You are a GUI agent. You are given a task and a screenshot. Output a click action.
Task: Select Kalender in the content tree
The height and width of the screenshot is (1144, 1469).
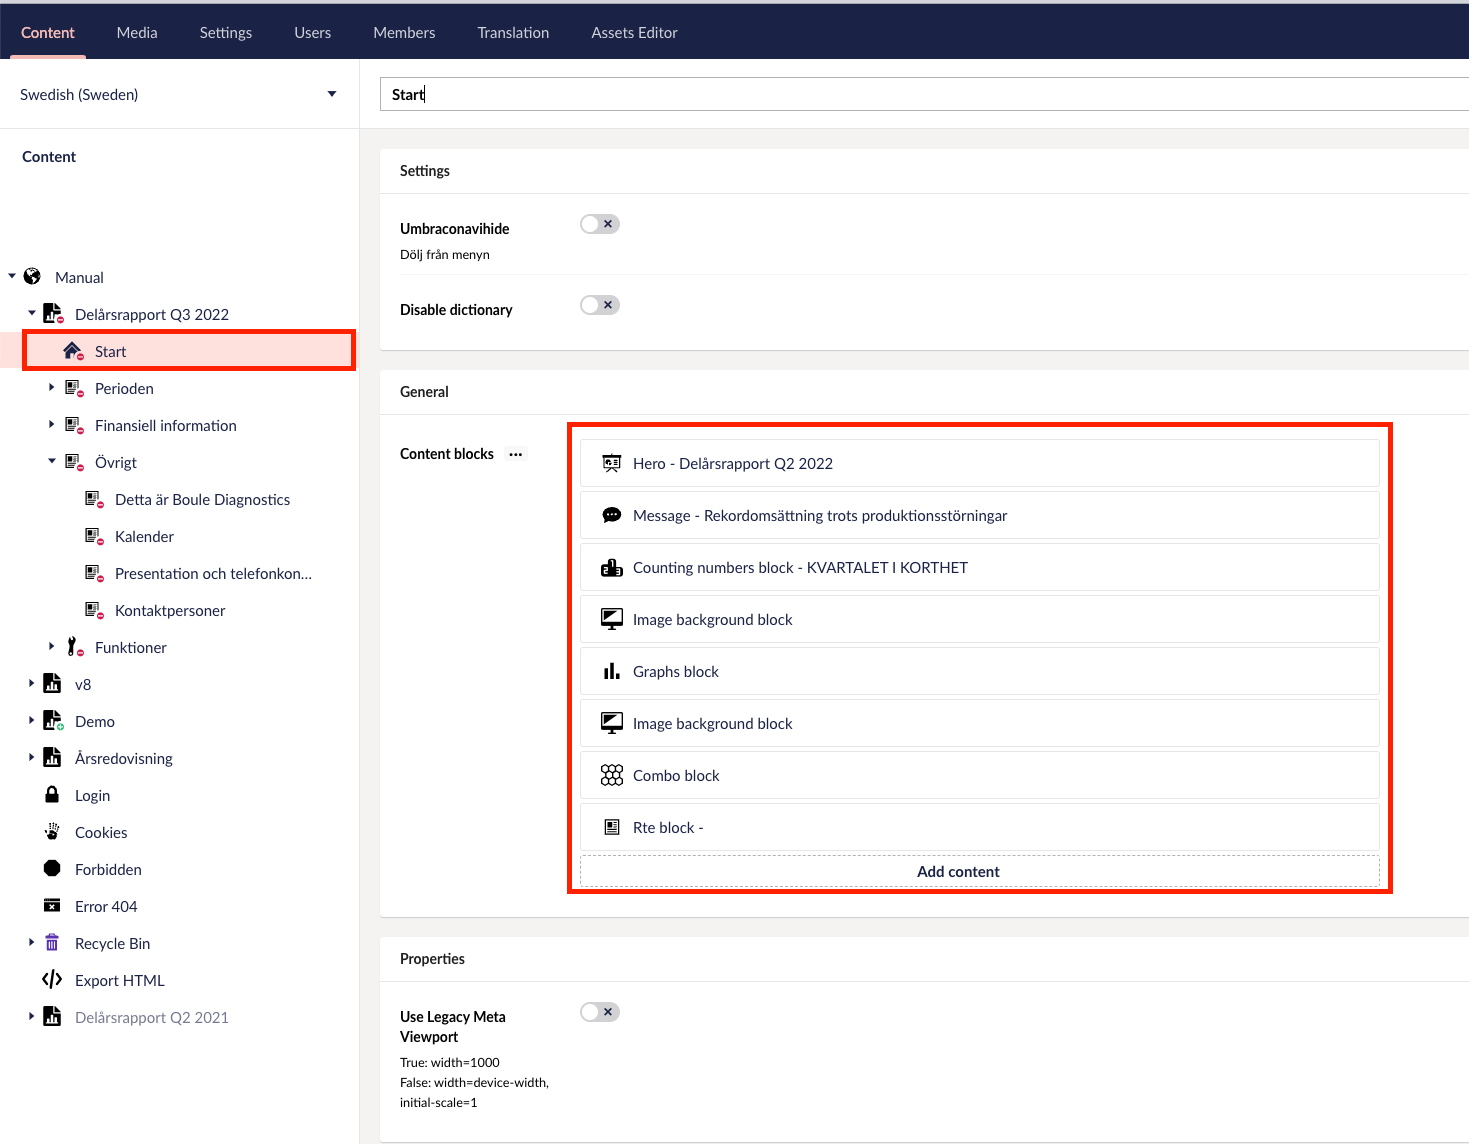pyautogui.click(x=144, y=536)
